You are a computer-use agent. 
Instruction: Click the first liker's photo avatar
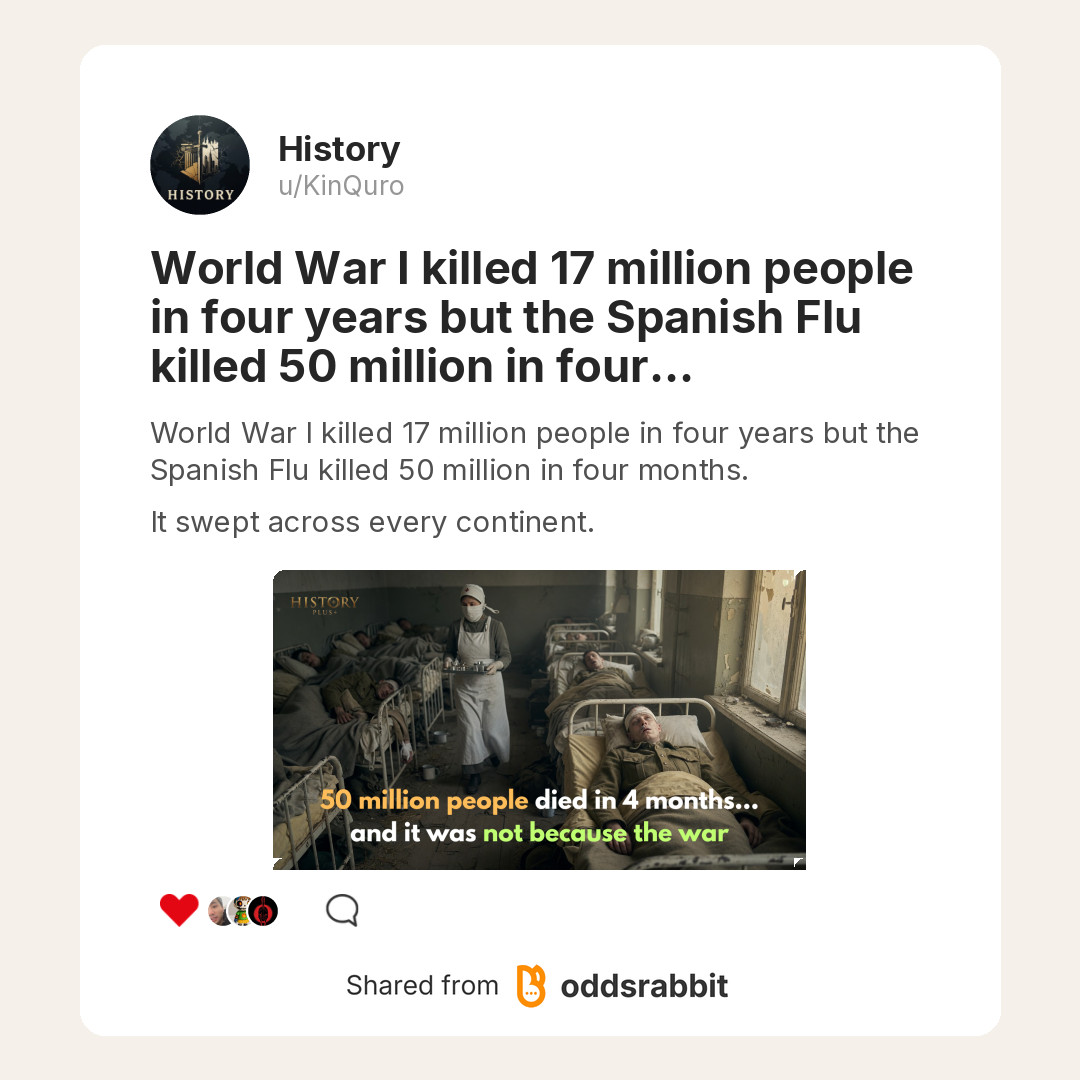pyautogui.click(x=220, y=911)
